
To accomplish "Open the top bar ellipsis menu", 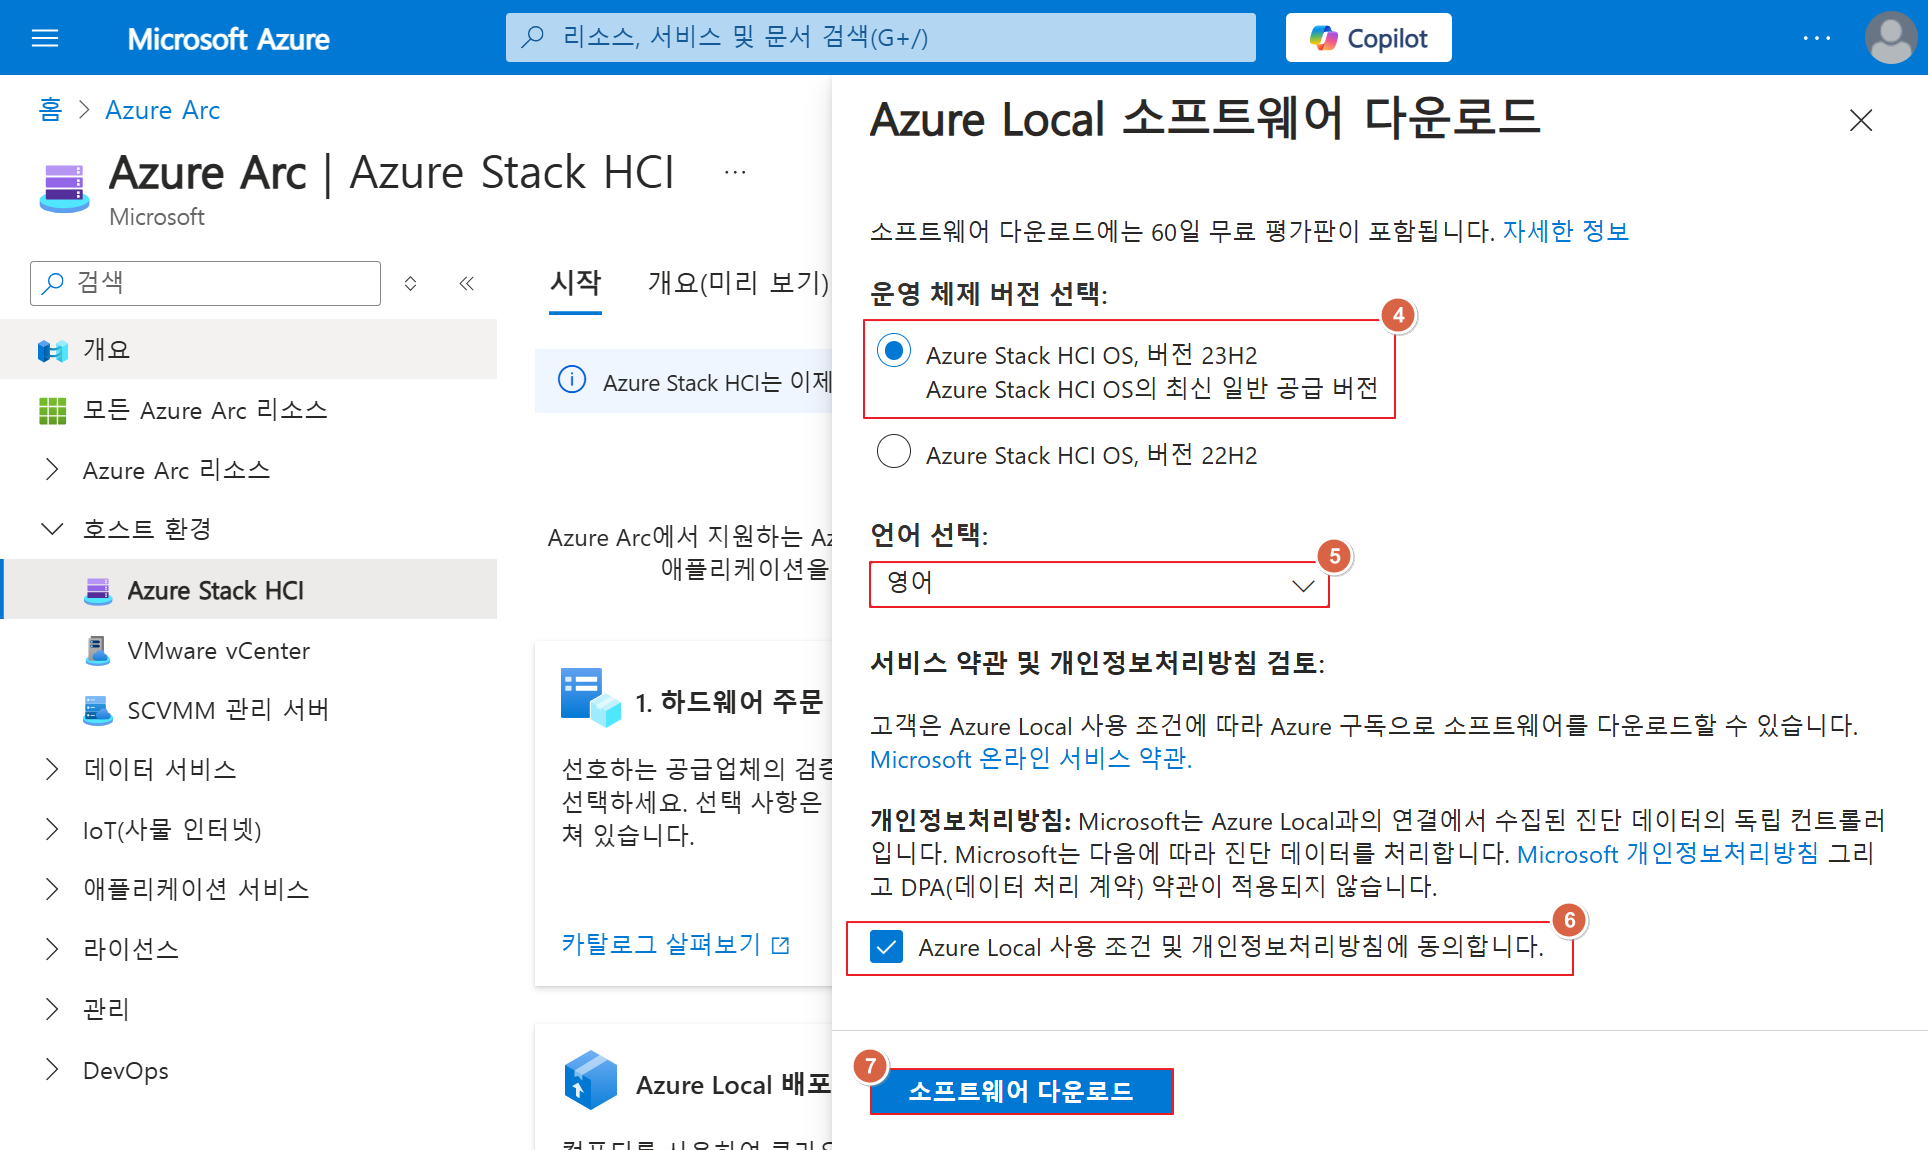I will [1816, 38].
